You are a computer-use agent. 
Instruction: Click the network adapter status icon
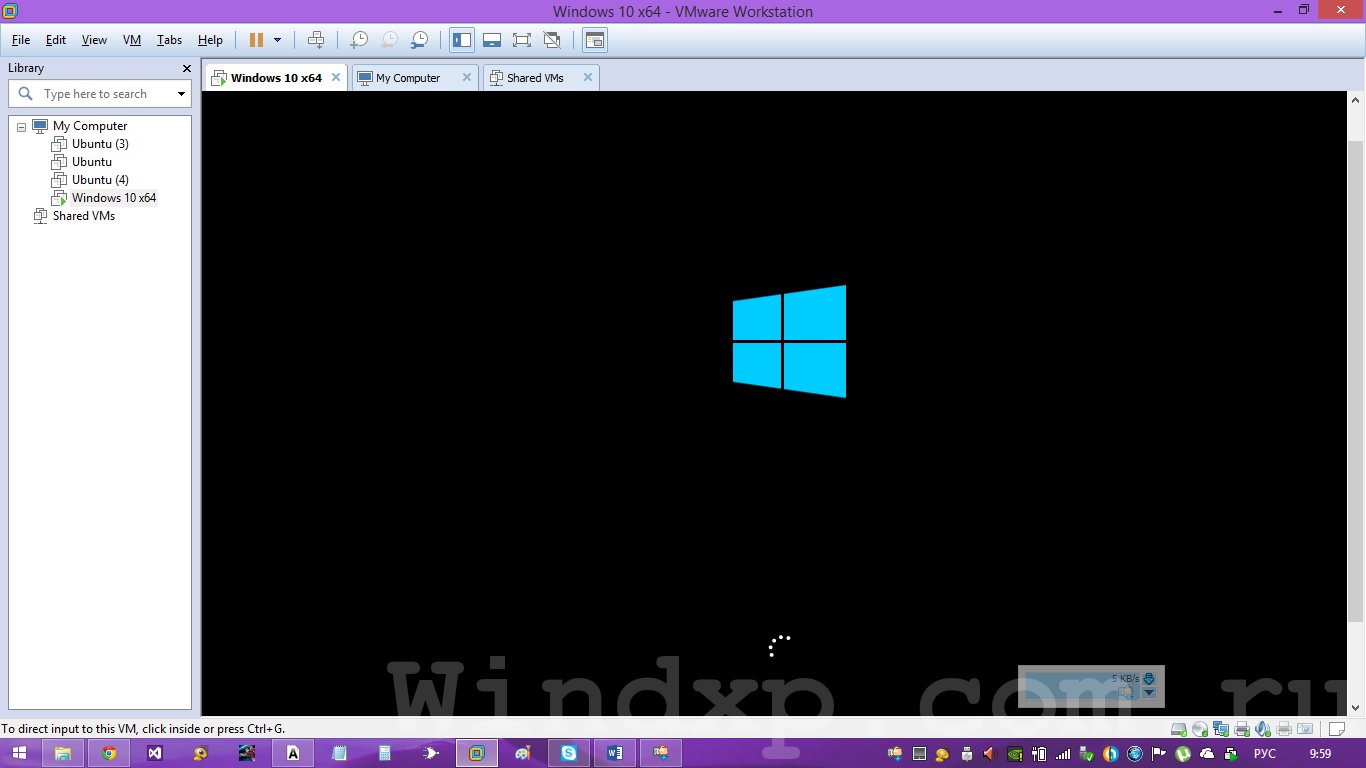pos(1221,729)
